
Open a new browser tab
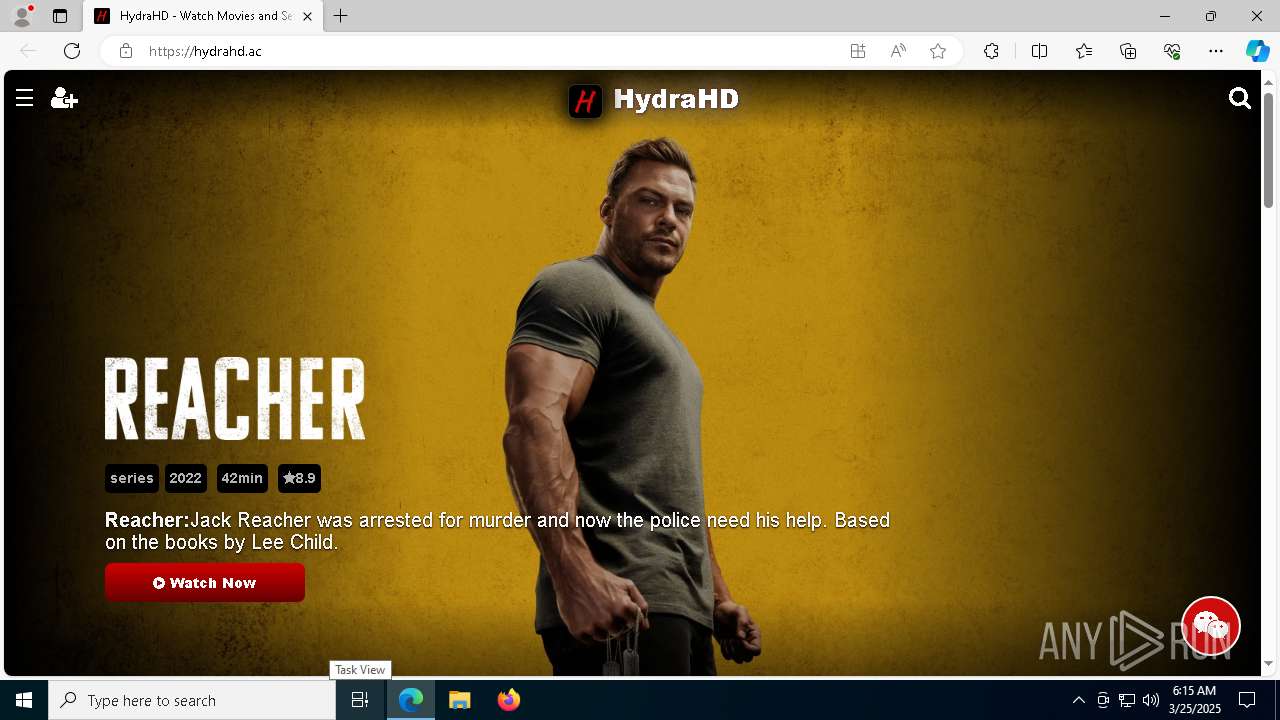click(341, 16)
